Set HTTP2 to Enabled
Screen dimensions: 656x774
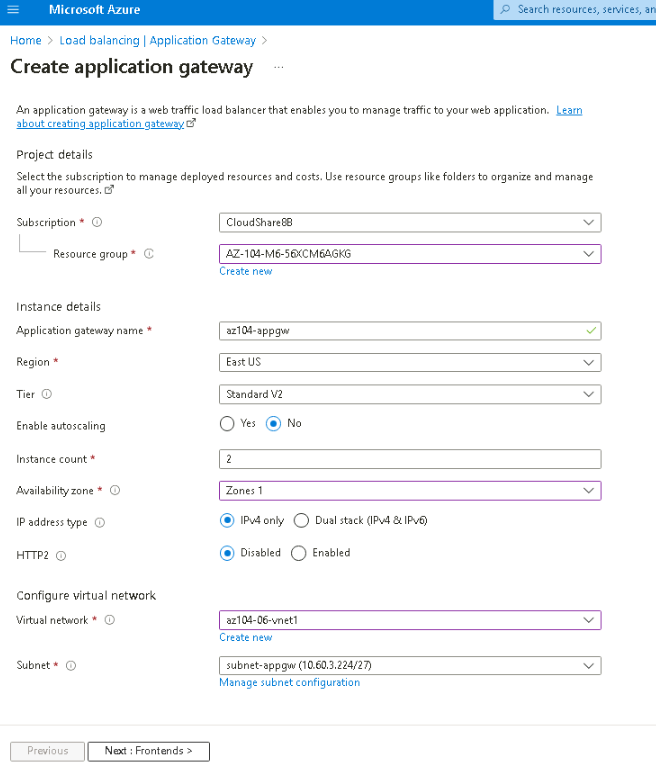[299, 553]
